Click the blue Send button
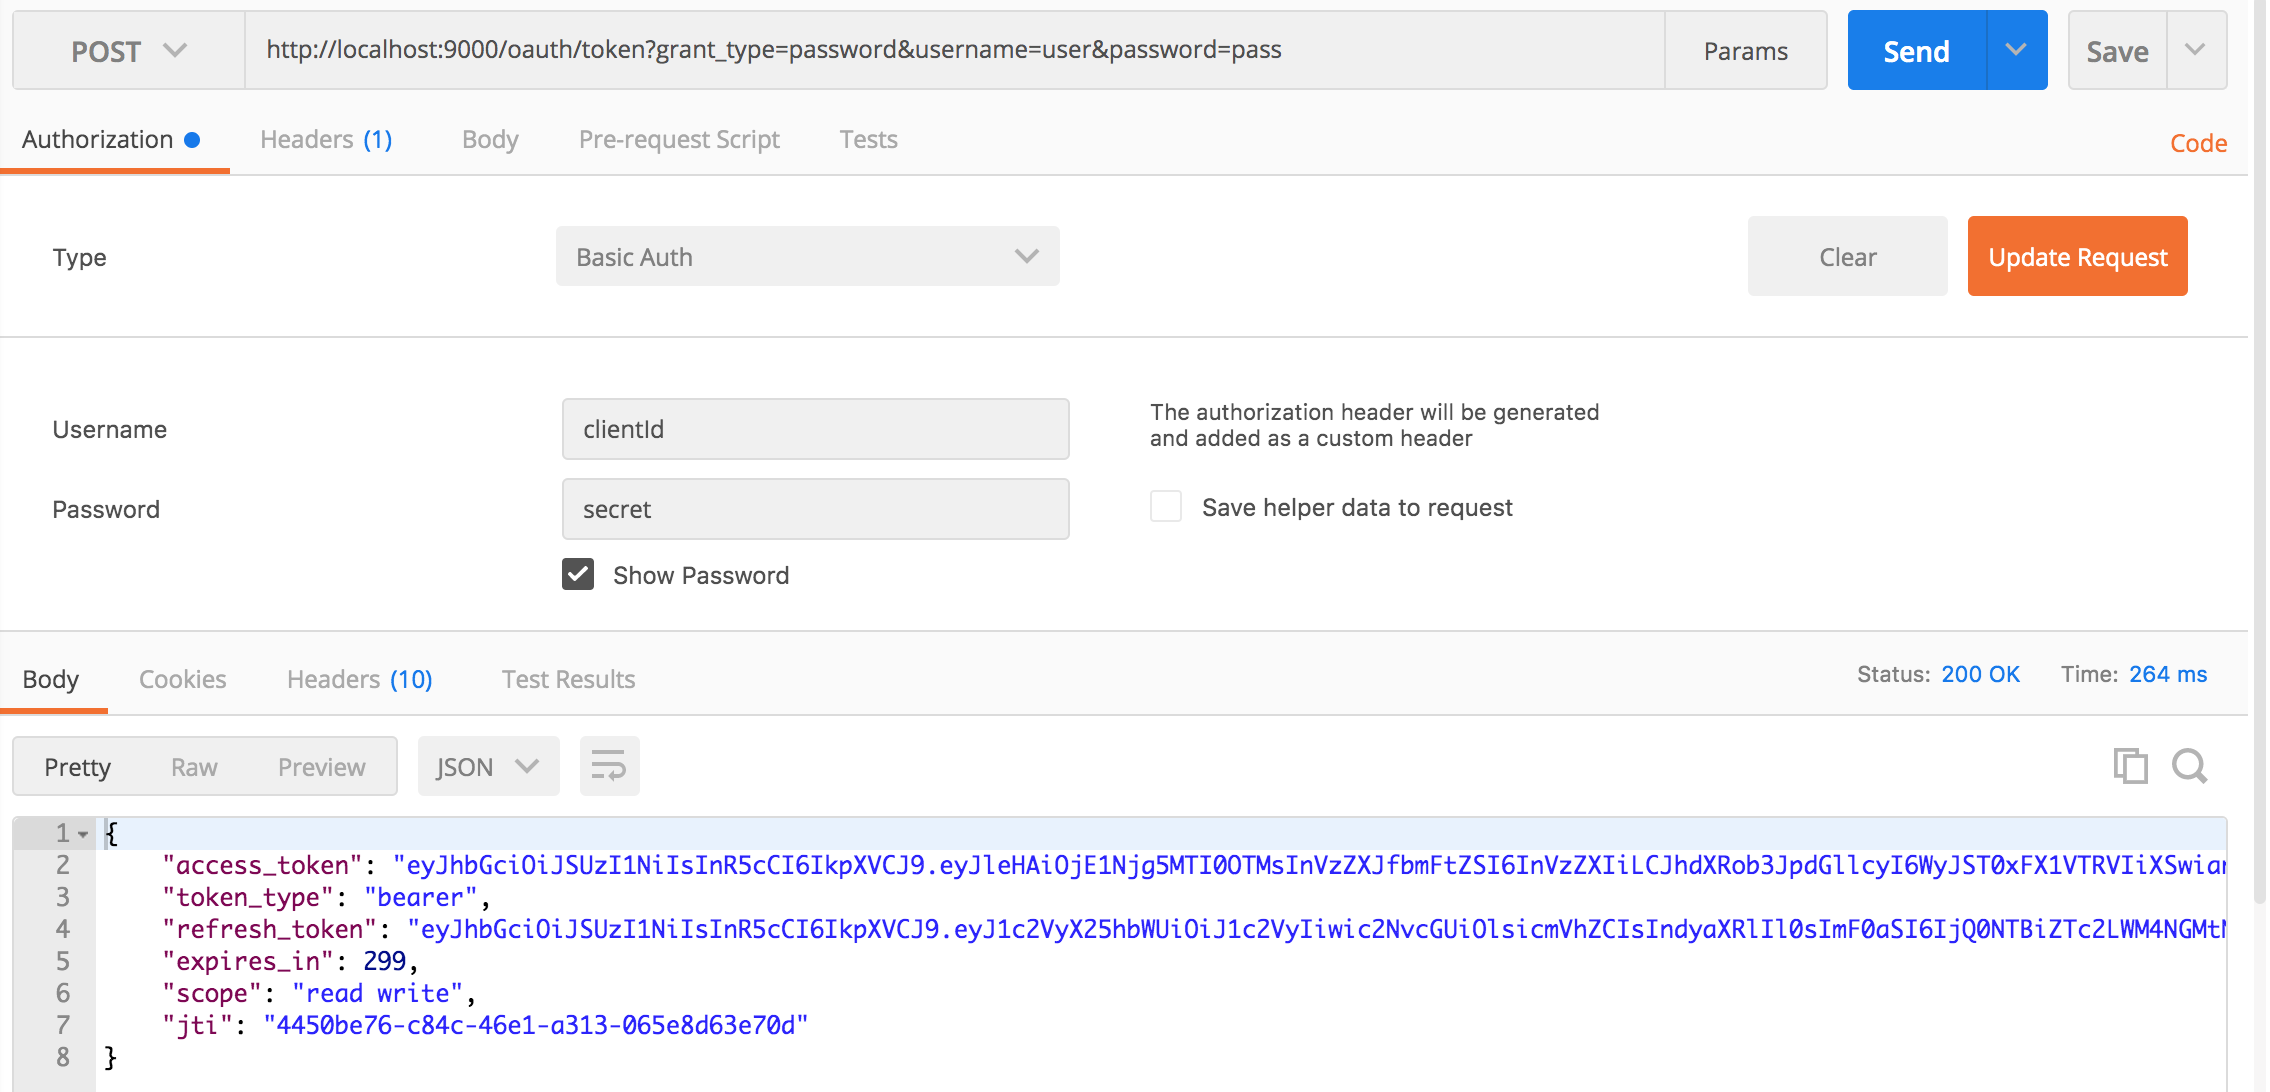2270x1092 pixels. point(1916,50)
